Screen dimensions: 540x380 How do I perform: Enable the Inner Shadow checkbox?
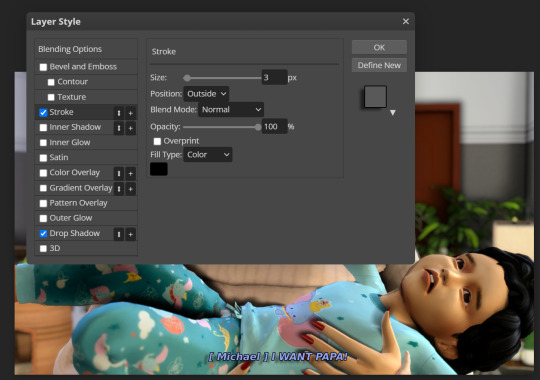coord(43,127)
